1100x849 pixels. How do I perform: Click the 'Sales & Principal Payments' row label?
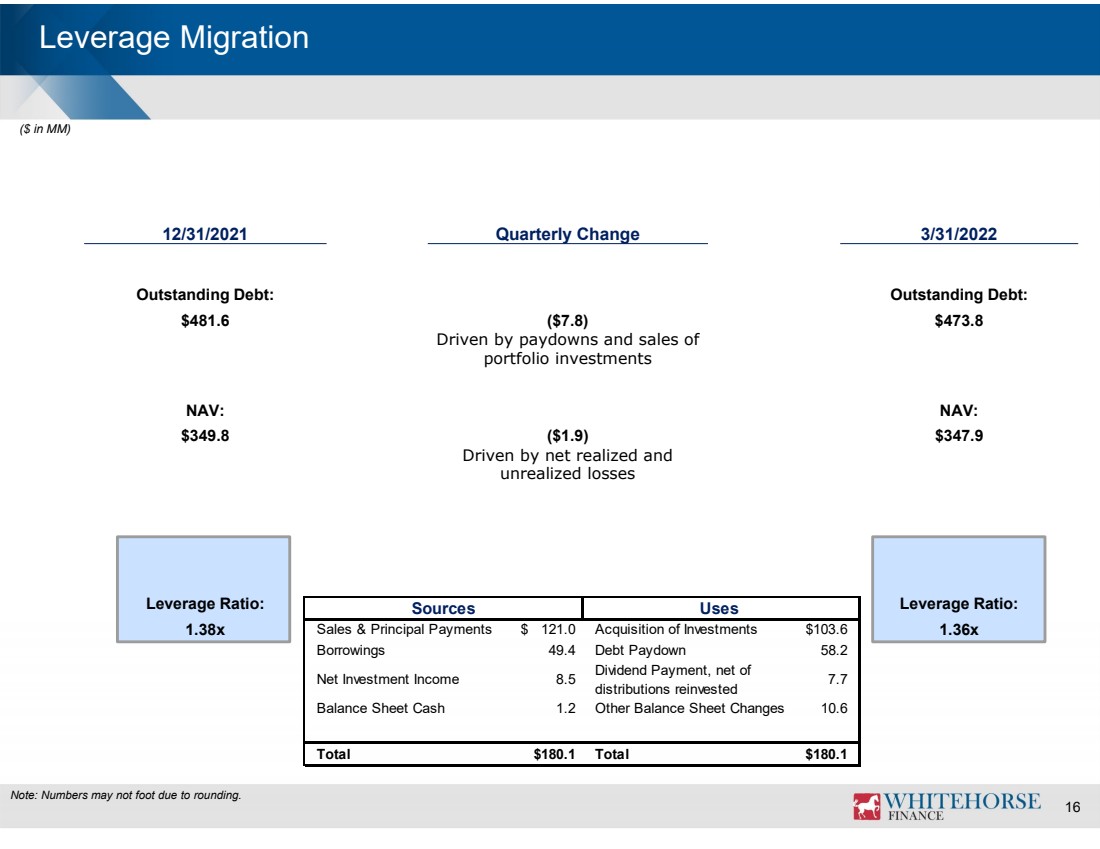404,629
